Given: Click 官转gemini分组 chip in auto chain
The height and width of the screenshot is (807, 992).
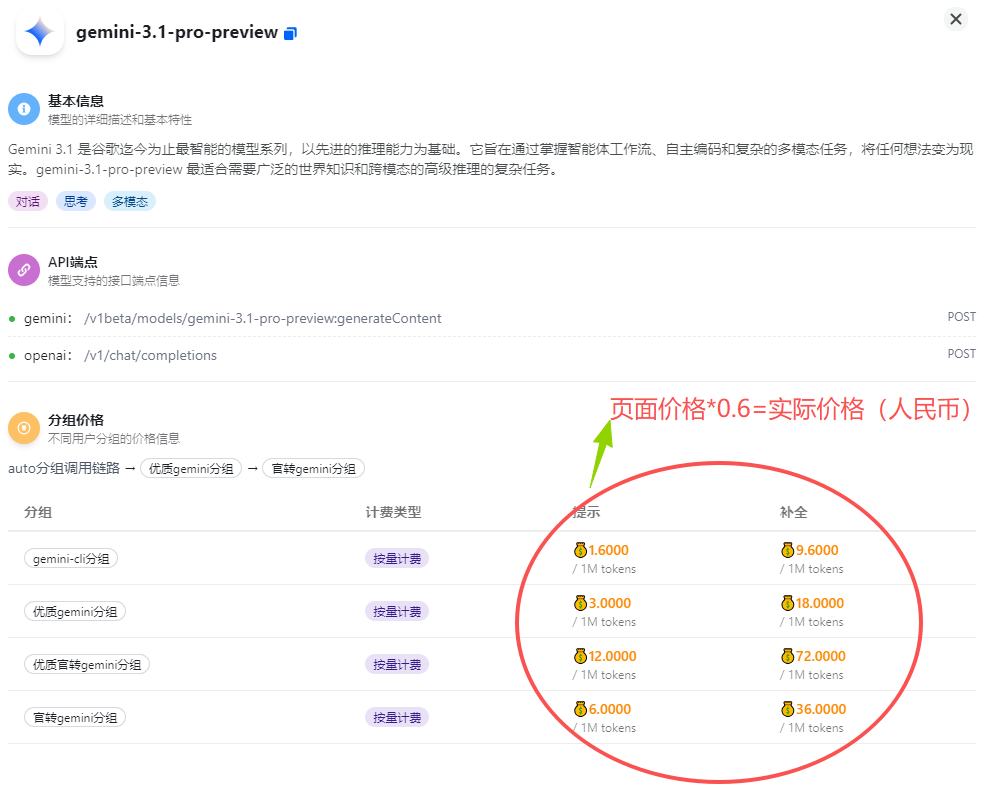Looking at the screenshot, I should [313, 469].
